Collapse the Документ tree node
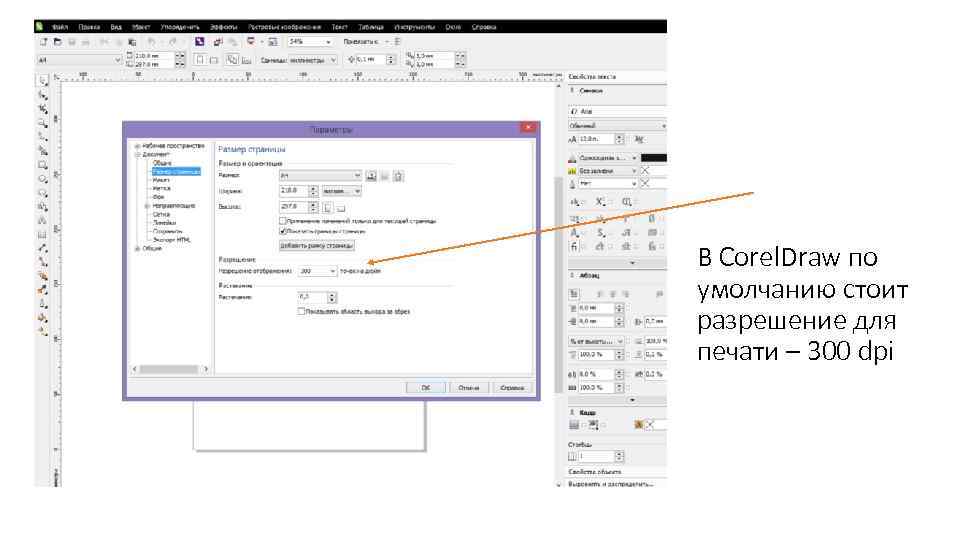 click(x=137, y=155)
